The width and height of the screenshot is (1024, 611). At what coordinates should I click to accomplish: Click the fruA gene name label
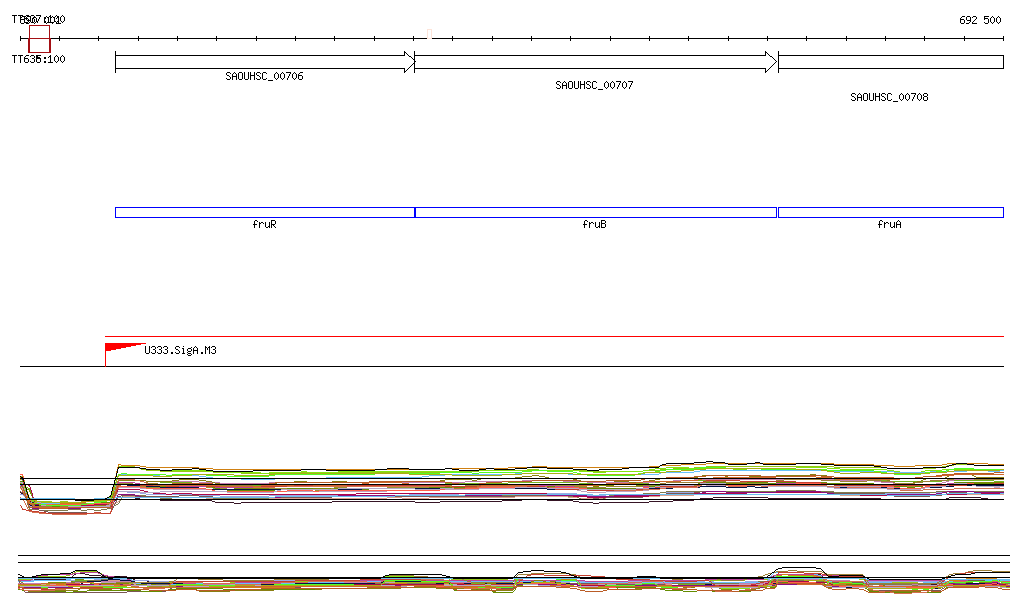tap(889, 225)
